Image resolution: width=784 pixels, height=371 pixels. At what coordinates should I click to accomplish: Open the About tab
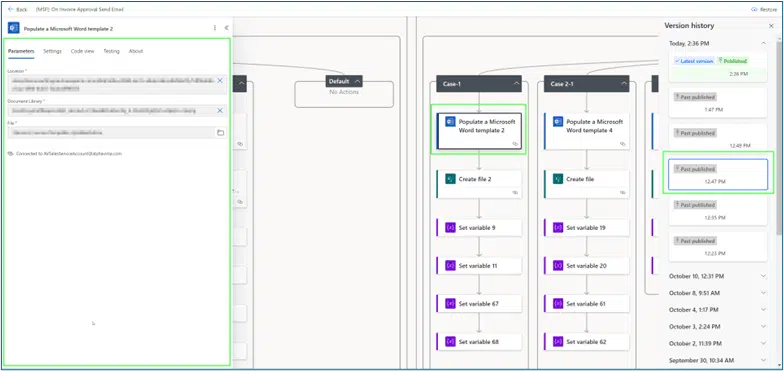[136, 51]
